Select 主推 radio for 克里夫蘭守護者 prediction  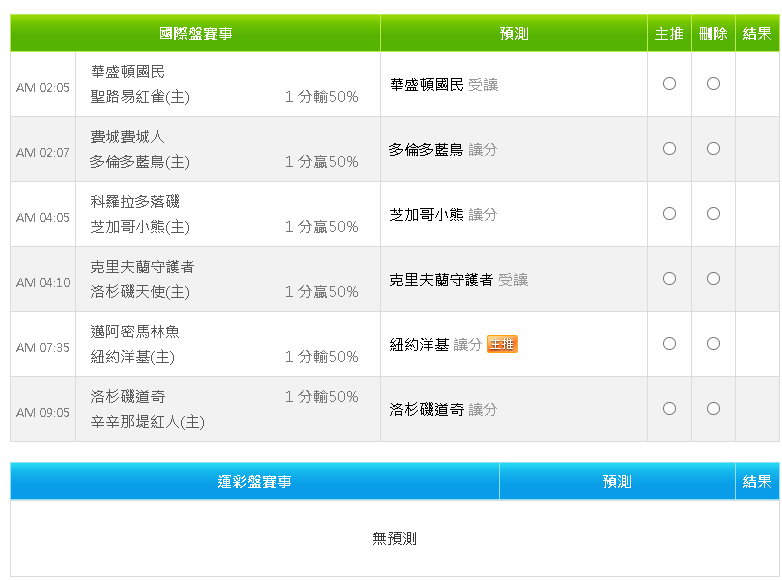coord(669,278)
